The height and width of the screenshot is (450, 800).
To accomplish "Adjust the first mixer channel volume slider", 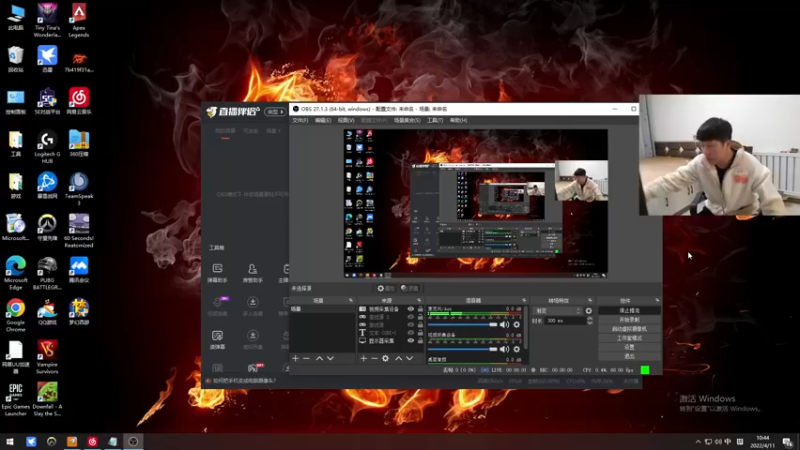I will click(x=462, y=324).
